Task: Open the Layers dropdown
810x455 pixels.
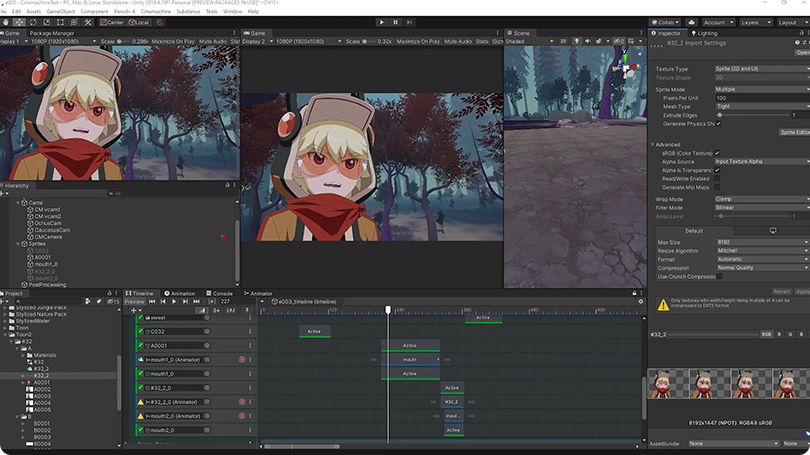Action: 754,22
